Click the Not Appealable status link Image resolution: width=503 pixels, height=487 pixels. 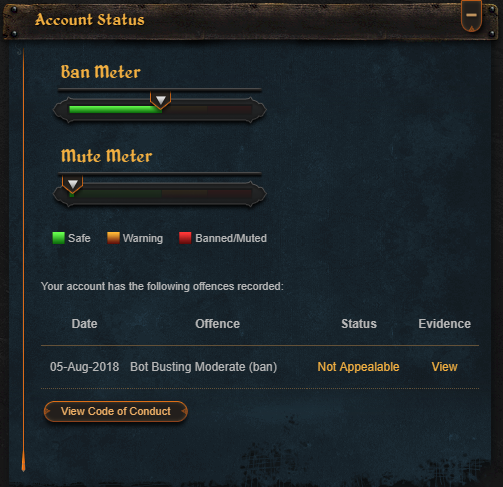(x=358, y=367)
